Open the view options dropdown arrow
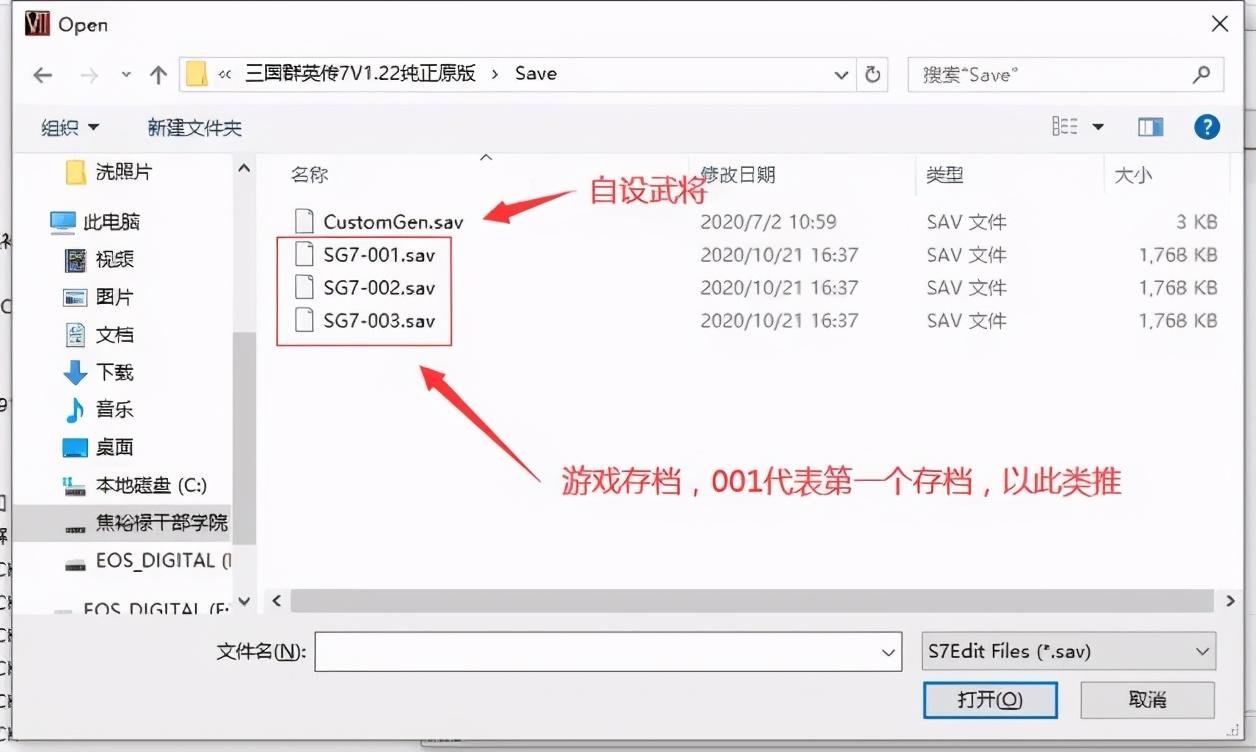The image size is (1256, 752). click(x=1098, y=127)
